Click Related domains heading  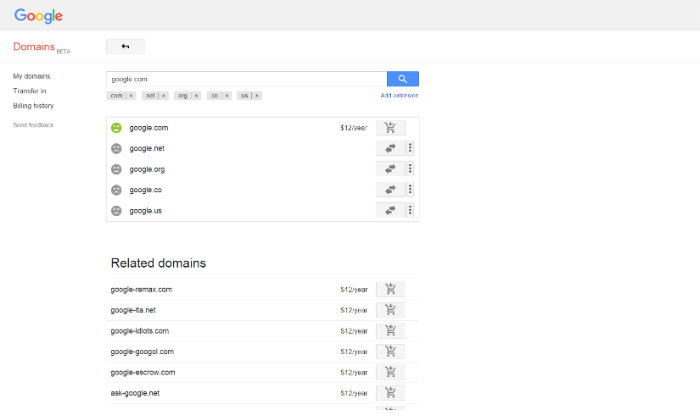pos(158,263)
